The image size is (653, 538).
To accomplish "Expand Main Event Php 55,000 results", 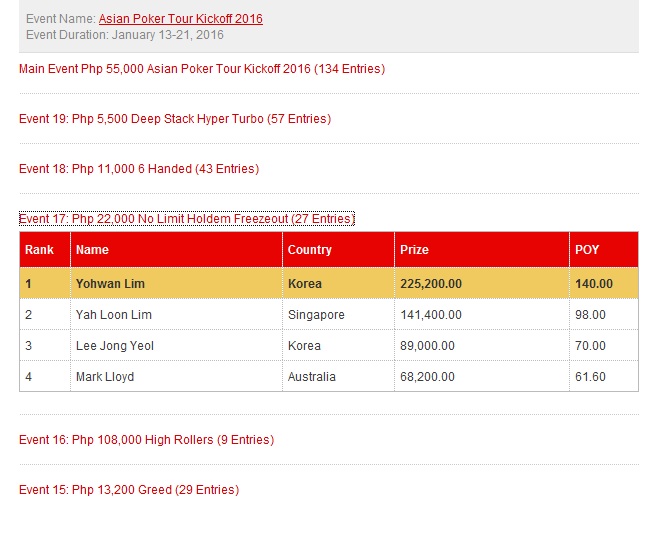I will tap(202, 69).
